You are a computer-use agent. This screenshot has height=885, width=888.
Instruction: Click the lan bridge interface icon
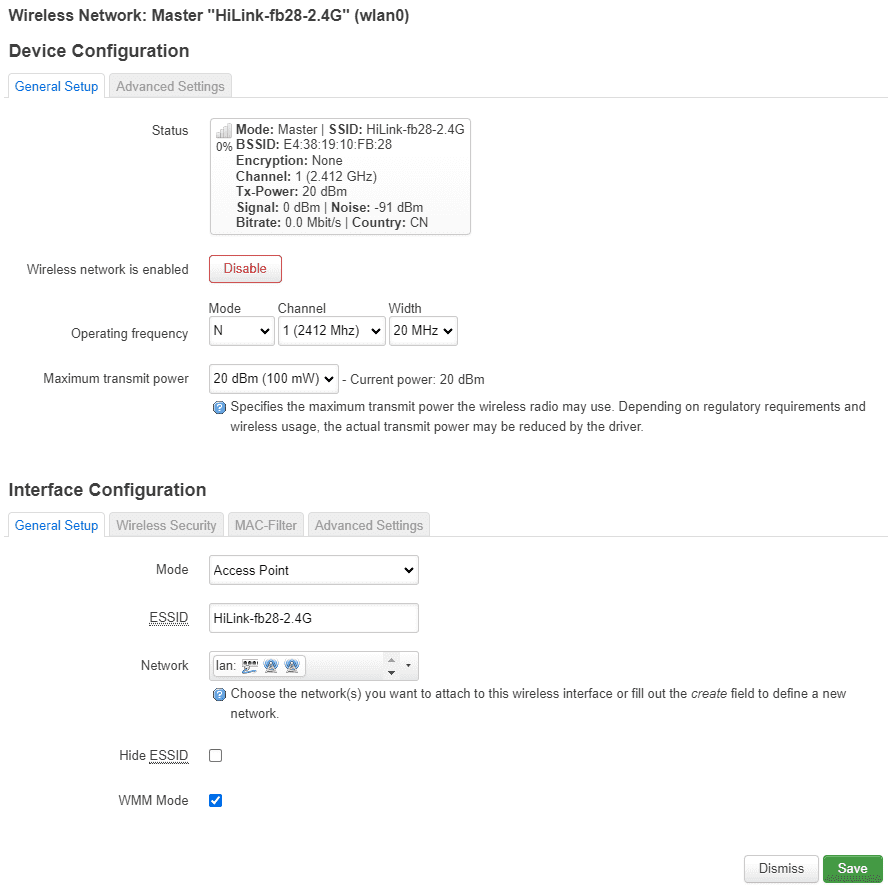tap(249, 666)
